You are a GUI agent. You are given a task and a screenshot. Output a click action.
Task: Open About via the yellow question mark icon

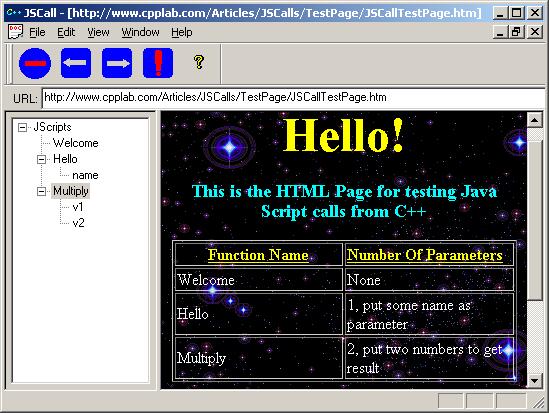tap(199, 62)
